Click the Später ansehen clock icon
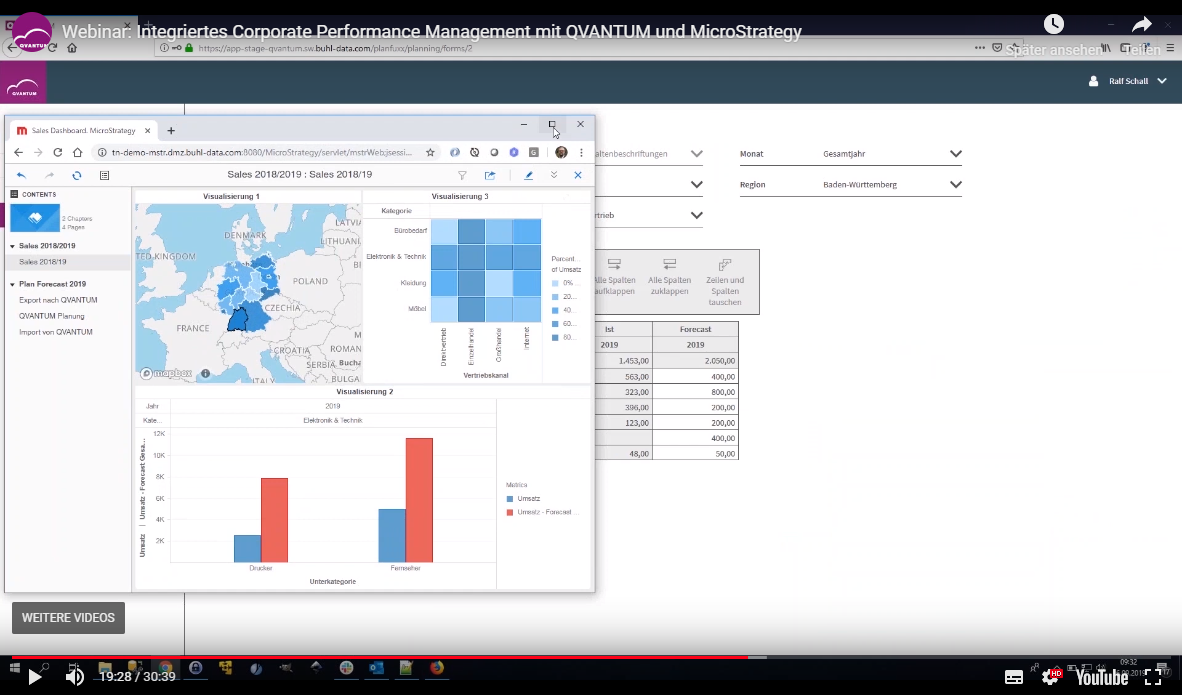Screen dimensions: 1182x696 coord(1054,24)
